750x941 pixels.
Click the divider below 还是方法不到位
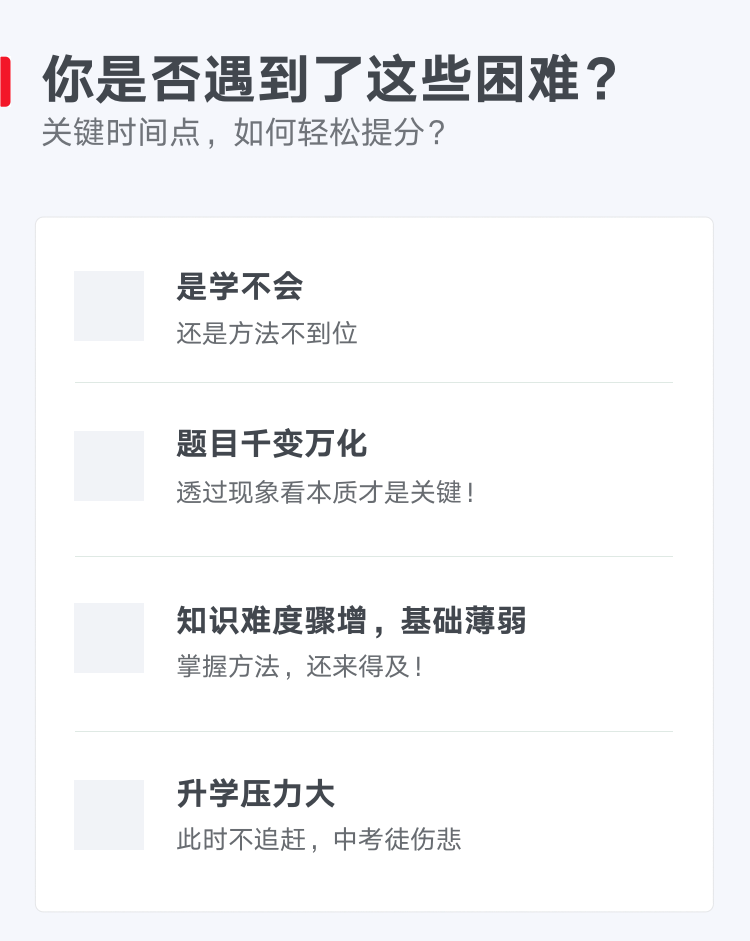point(374,382)
